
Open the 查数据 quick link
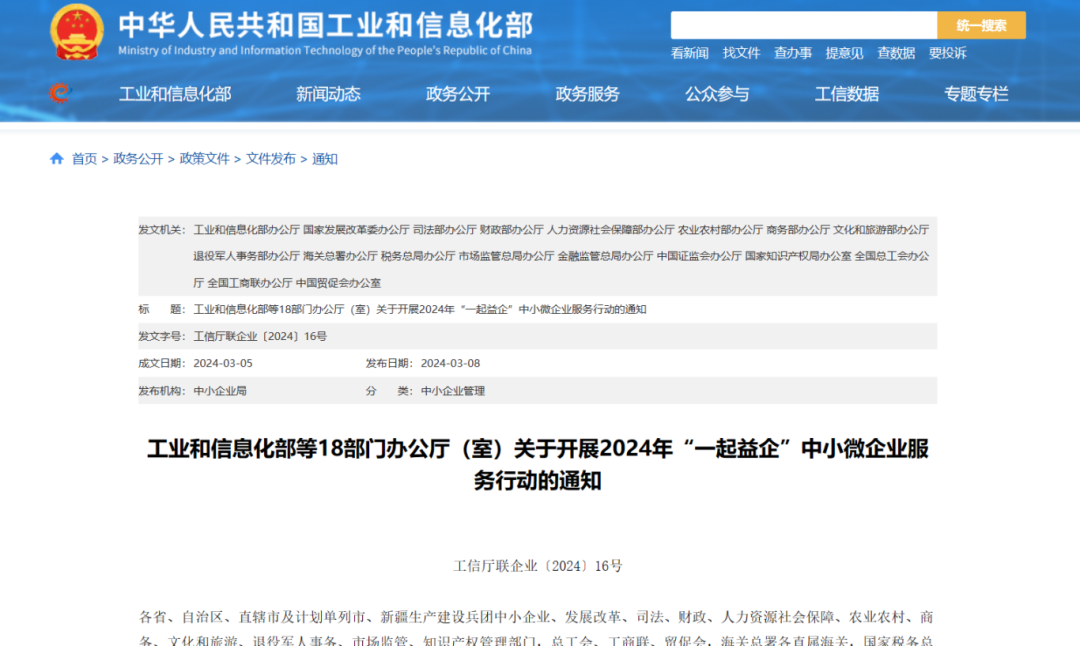pos(896,53)
